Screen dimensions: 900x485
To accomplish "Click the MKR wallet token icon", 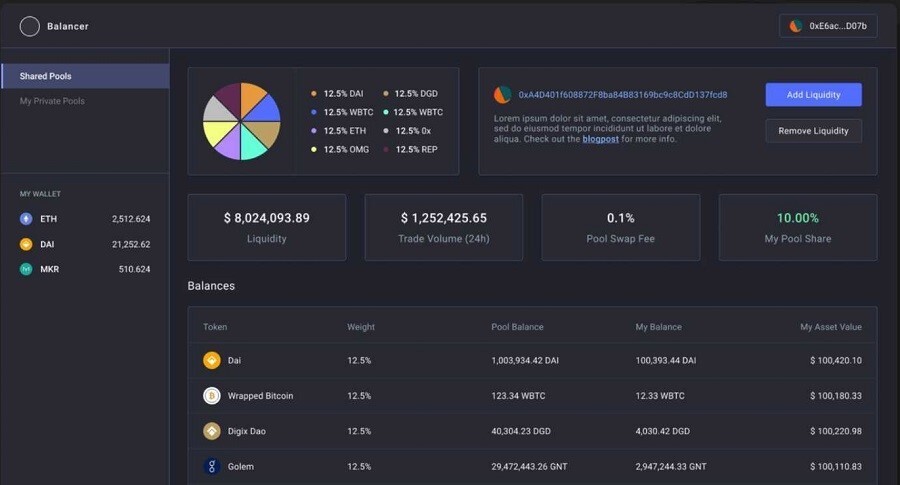I will (26, 269).
